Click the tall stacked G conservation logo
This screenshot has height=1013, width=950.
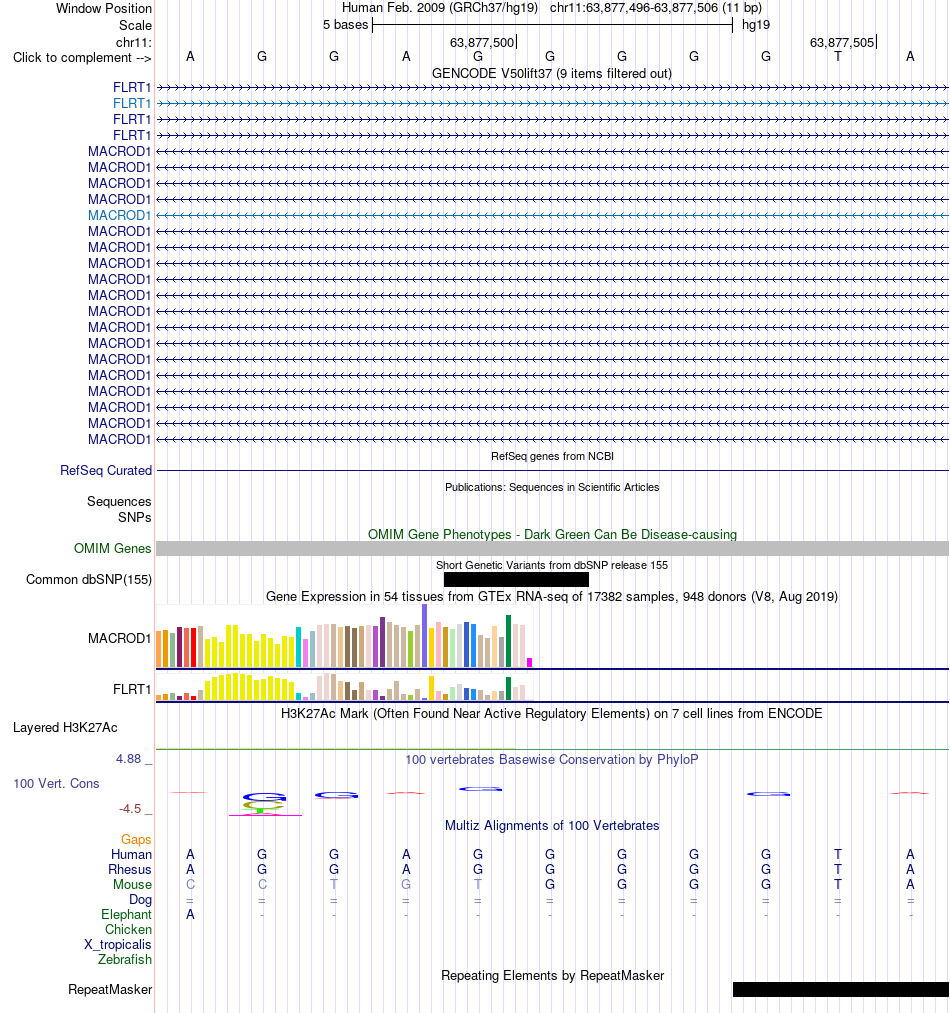(264, 804)
